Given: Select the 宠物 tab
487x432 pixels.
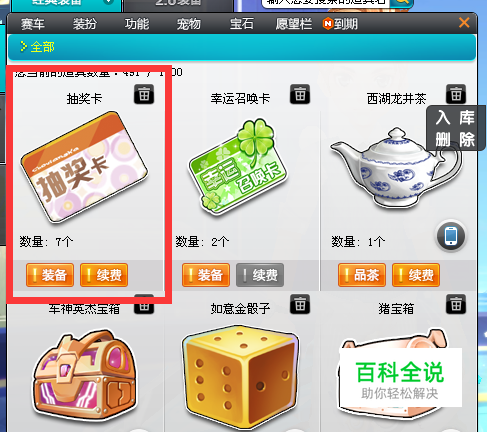Looking at the screenshot, I should (189, 24).
